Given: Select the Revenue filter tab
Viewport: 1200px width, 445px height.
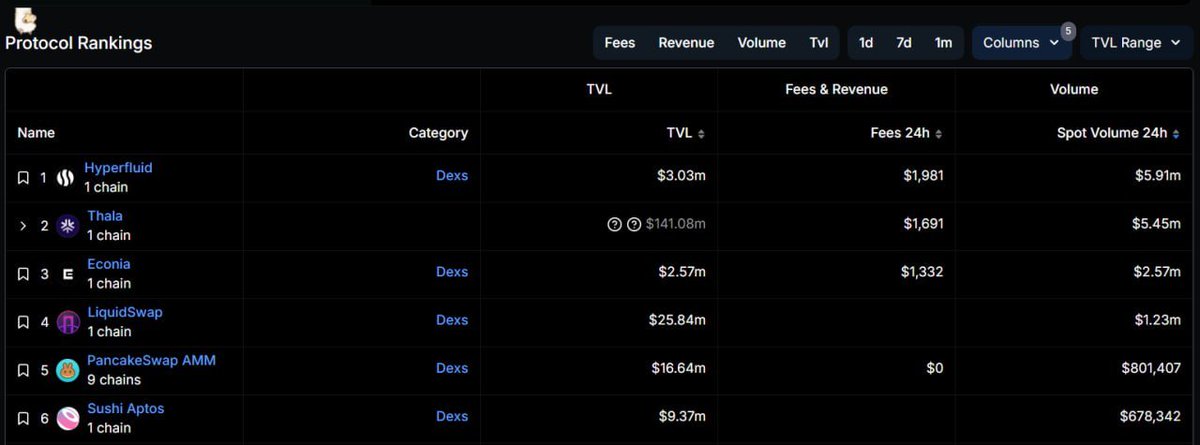Looking at the screenshot, I should click(686, 43).
